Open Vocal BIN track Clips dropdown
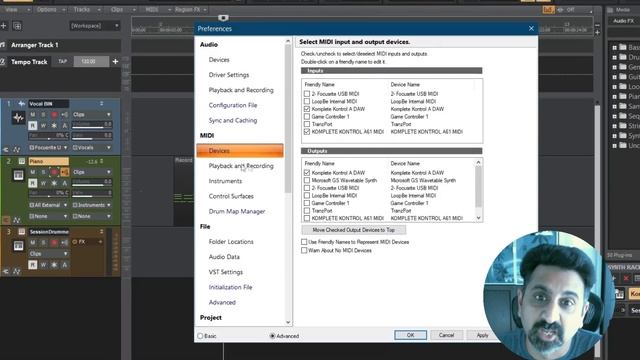The image size is (640, 360). (91, 115)
